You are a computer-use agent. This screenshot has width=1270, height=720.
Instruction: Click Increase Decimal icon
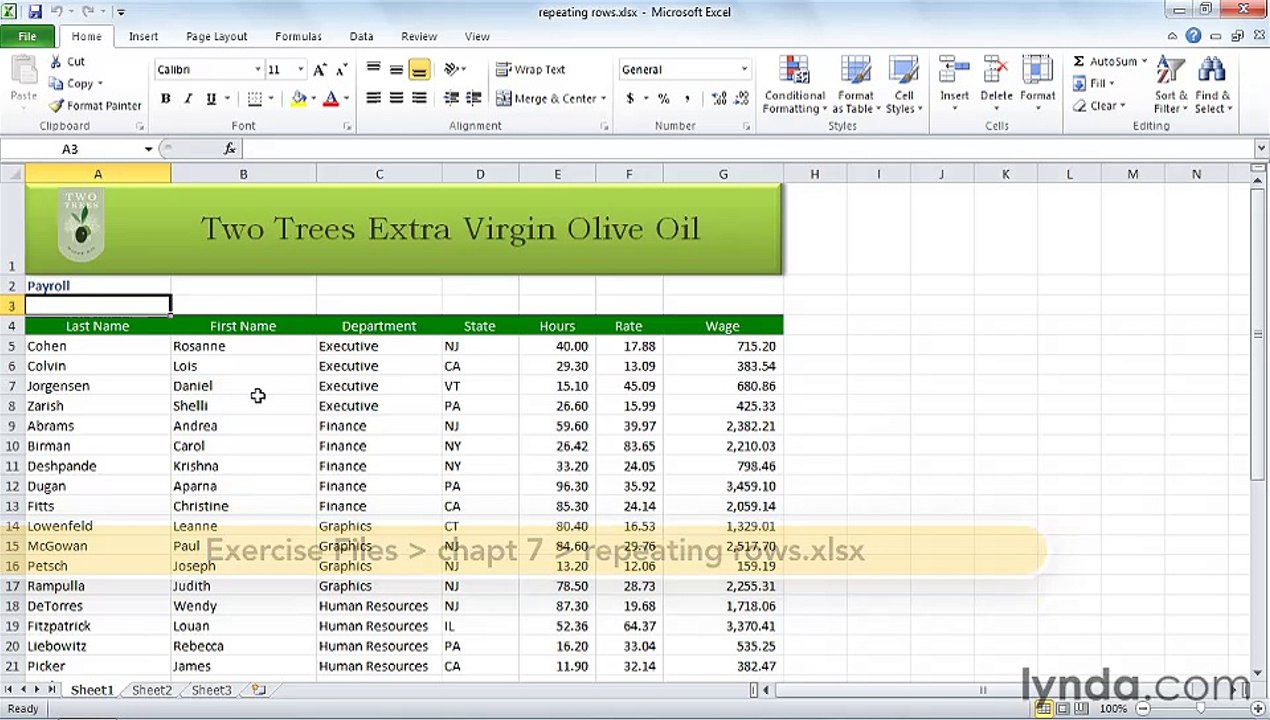719,99
